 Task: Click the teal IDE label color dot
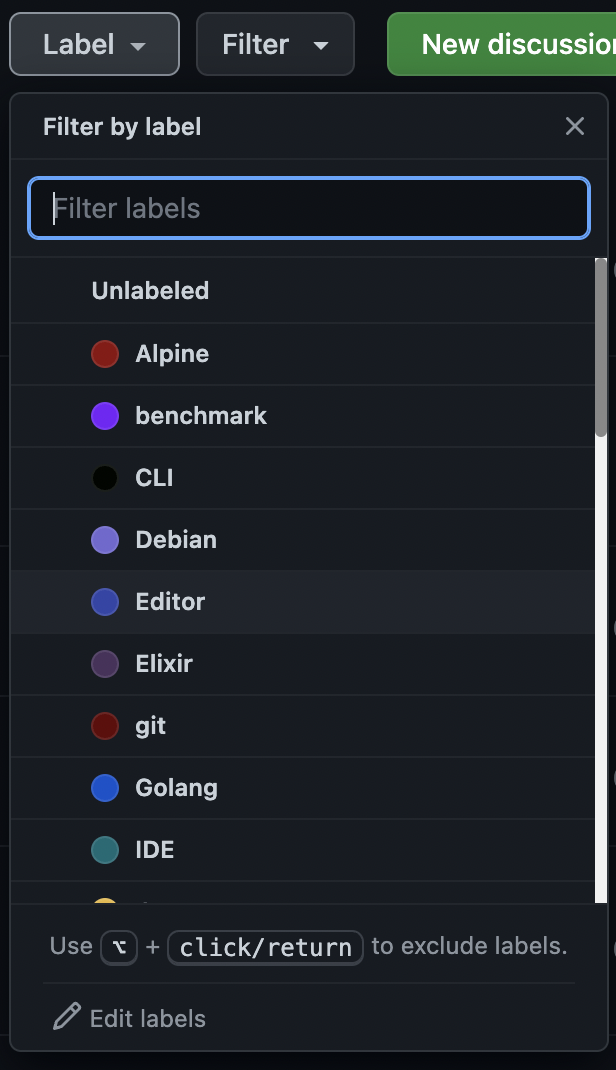pos(105,850)
